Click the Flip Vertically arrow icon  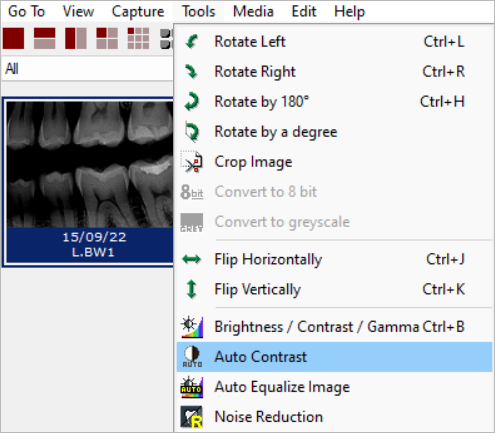coord(192,289)
